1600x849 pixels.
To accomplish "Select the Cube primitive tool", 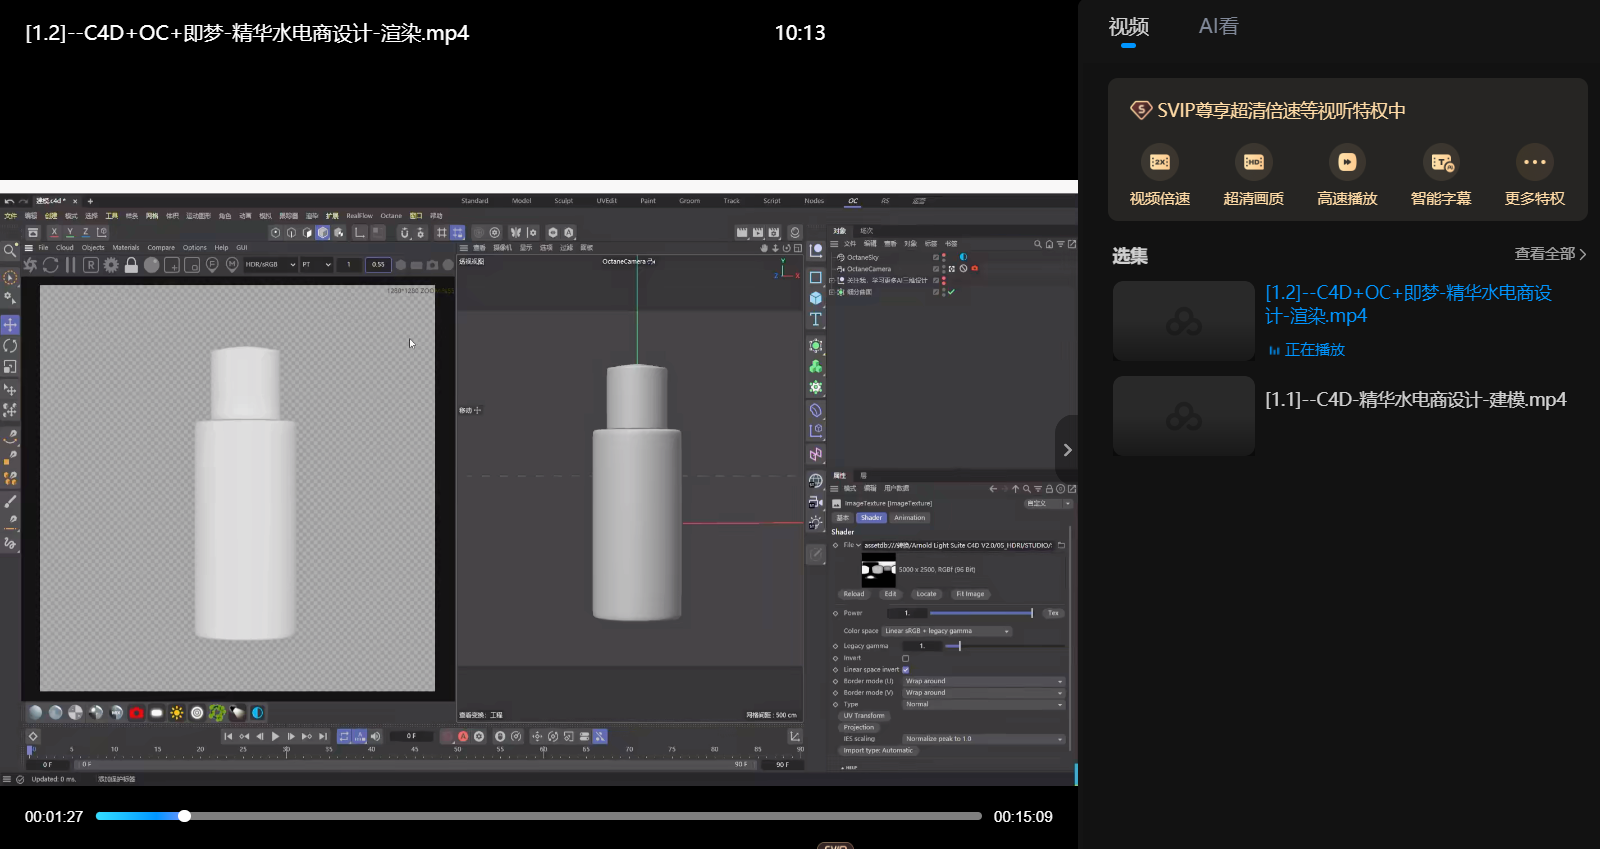I will tap(816, 298).
